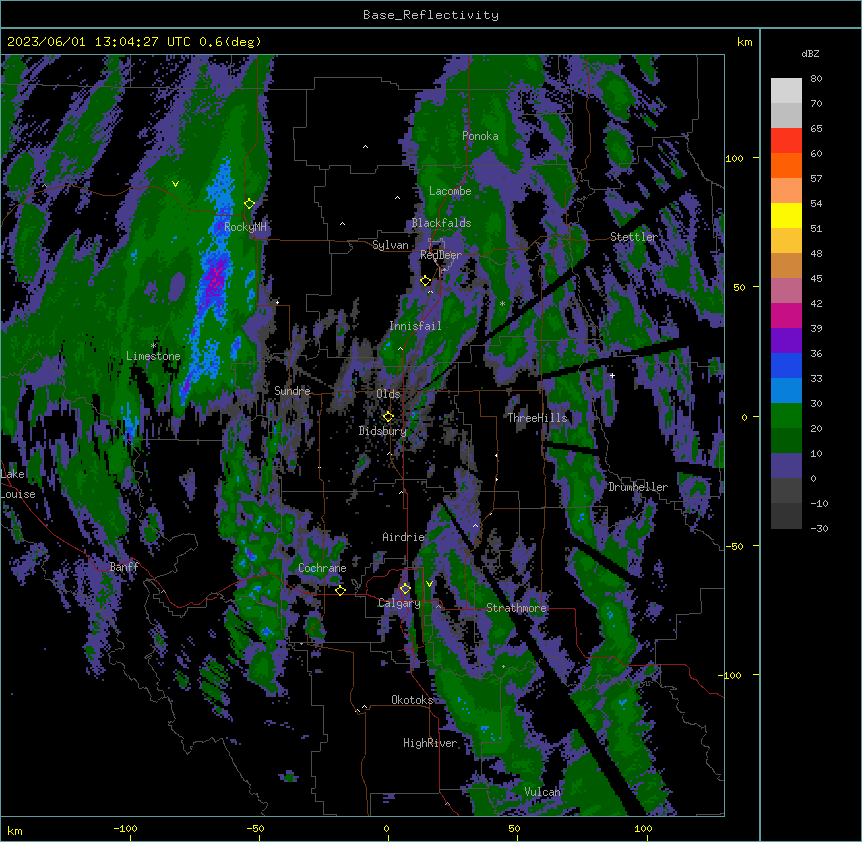The image size is (862, 842).
Task: Click the Calgary label
Action: [399, 603]
